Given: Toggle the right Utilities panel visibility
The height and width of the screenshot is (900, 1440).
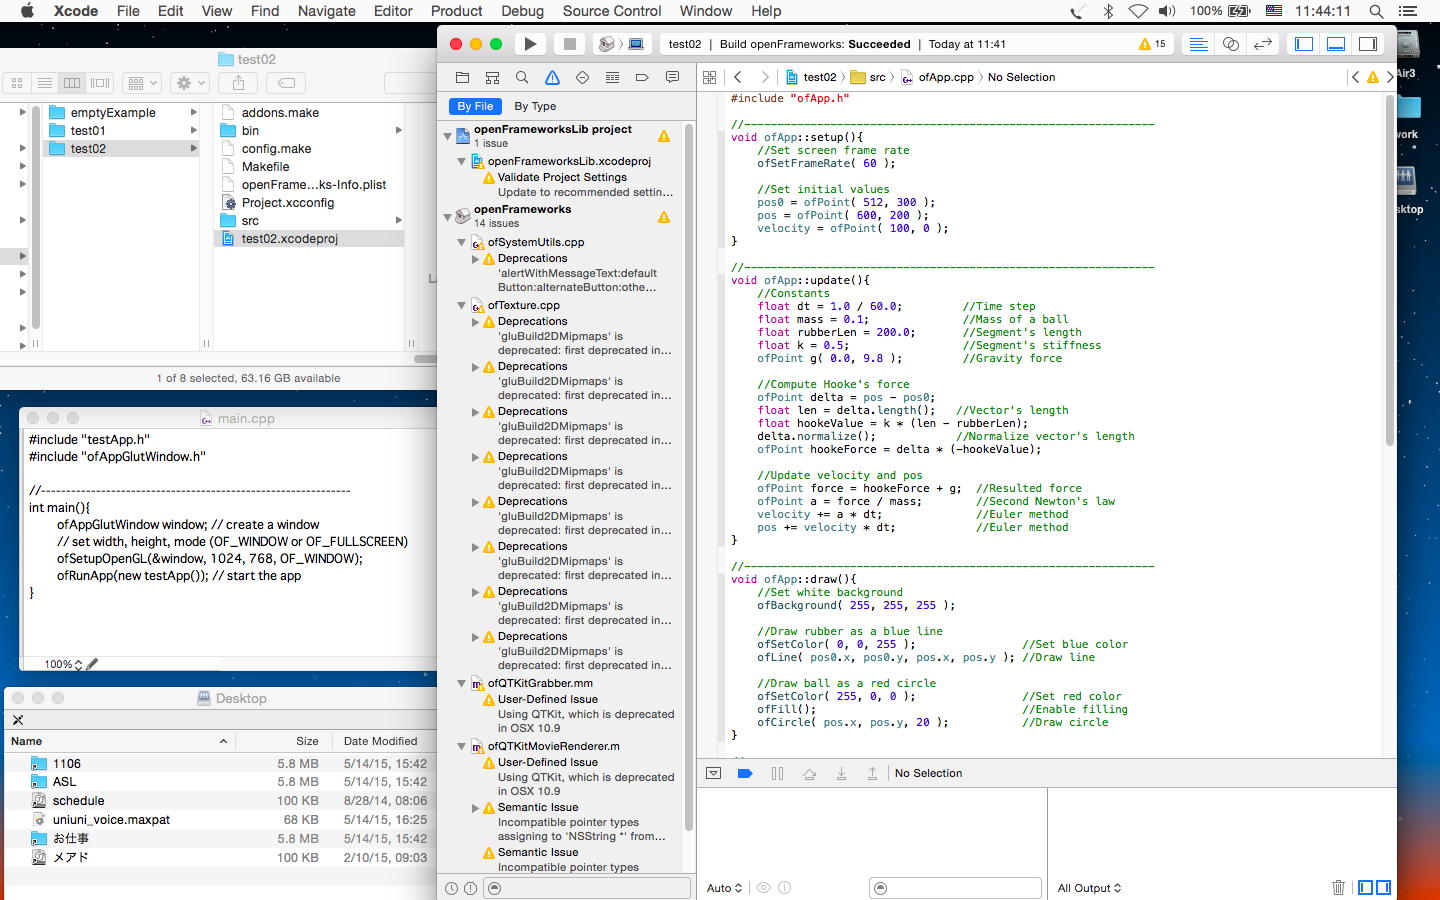Looking at the screenshot, I should click(1368, 44).
